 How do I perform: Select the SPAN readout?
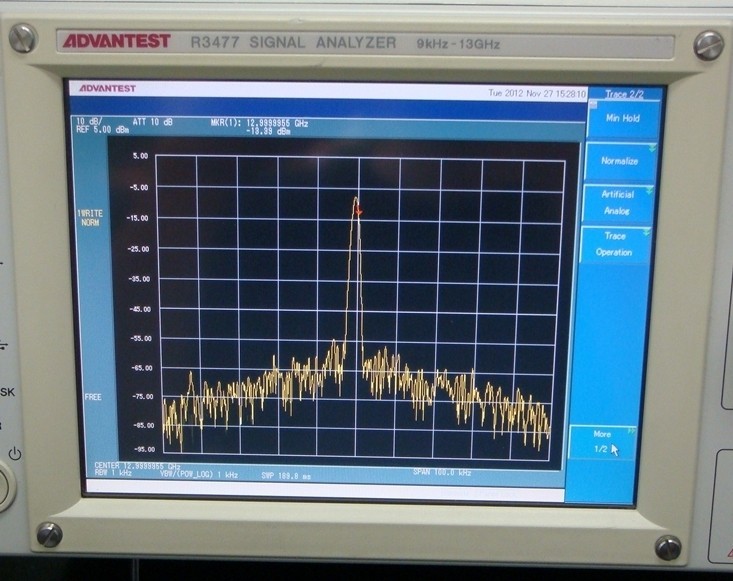[x=442, y=473]
